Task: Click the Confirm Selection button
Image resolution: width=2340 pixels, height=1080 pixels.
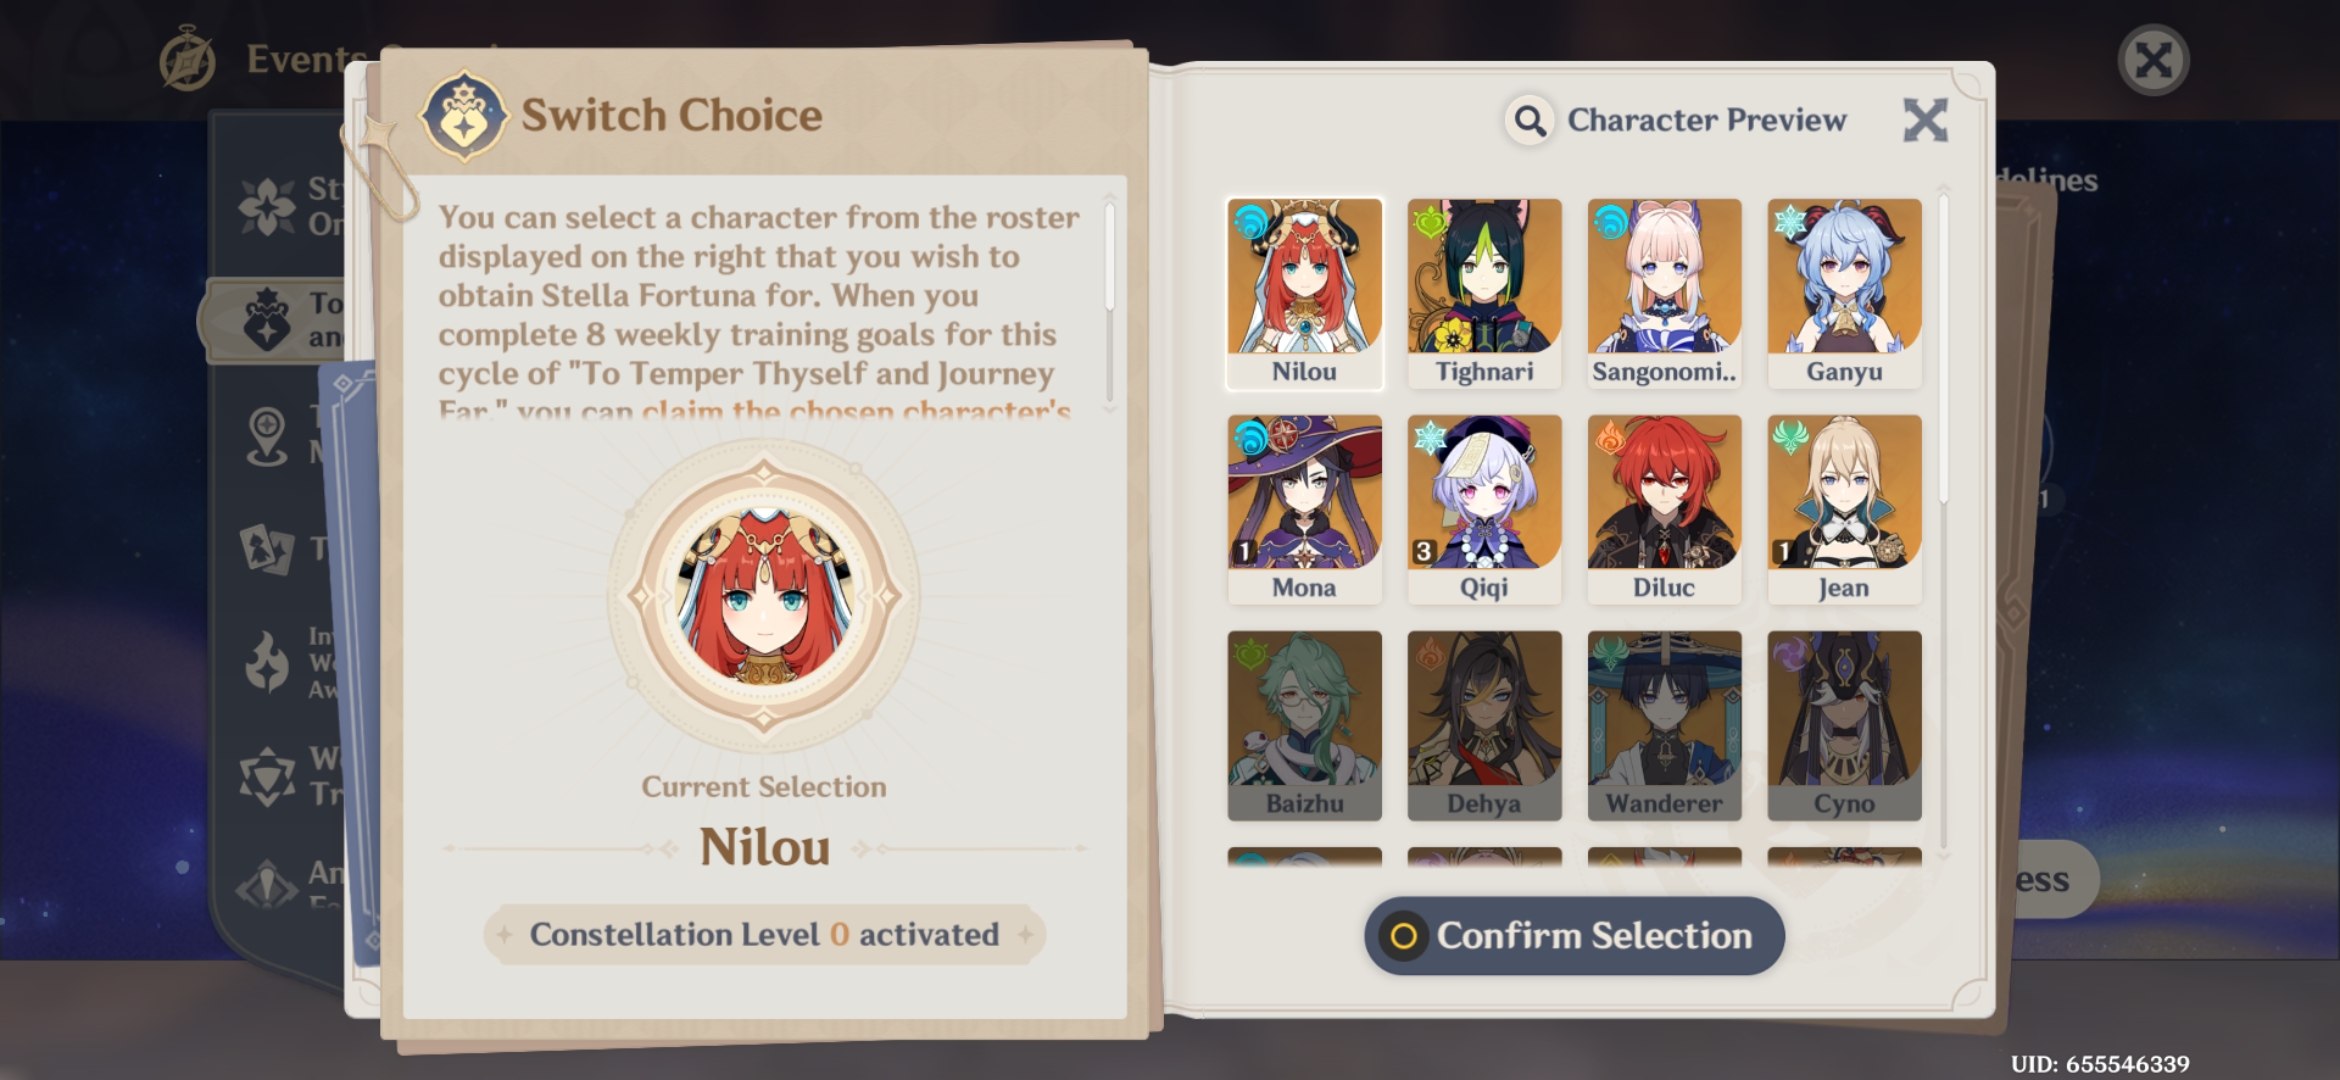Action: coord(1574,936)
